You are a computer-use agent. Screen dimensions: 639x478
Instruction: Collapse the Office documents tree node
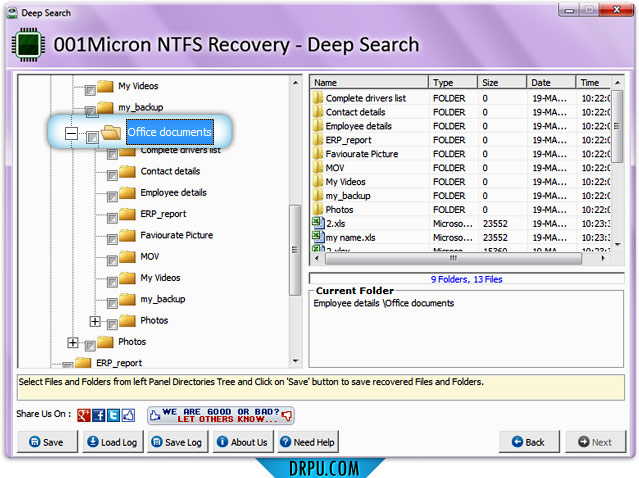pyautogui.click(x=70, y=133)
